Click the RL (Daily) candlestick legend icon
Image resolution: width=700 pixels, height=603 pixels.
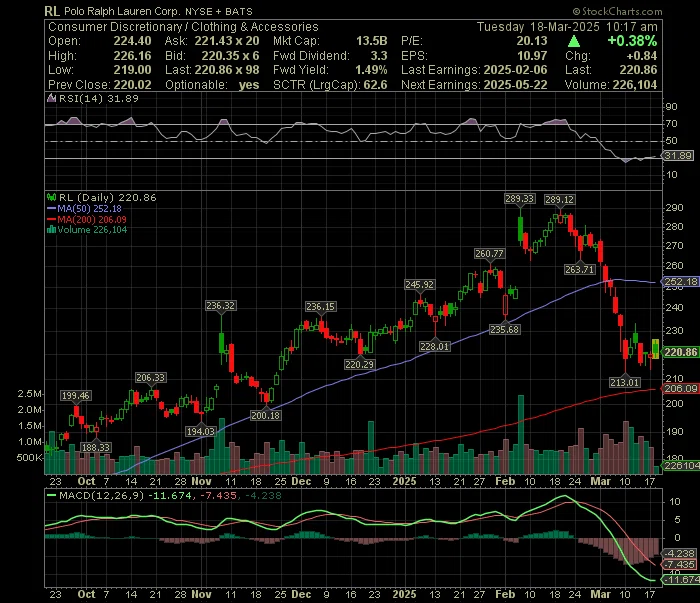click(51, 198)
